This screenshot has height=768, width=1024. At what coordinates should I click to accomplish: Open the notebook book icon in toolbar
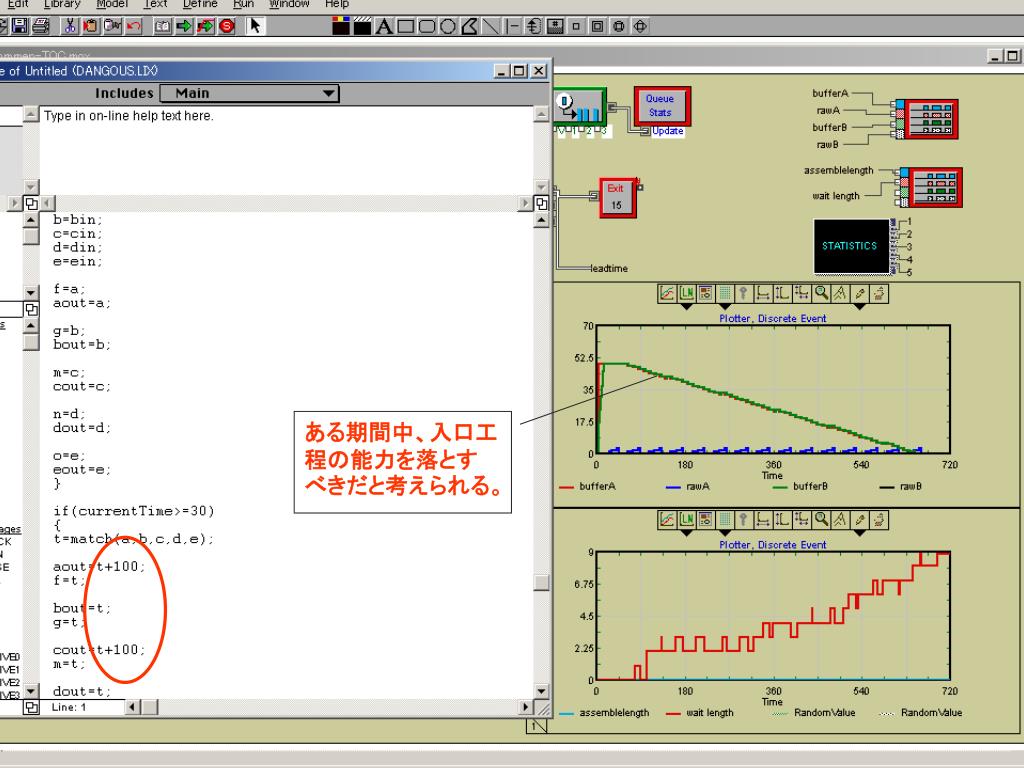(x=163, y=26)
